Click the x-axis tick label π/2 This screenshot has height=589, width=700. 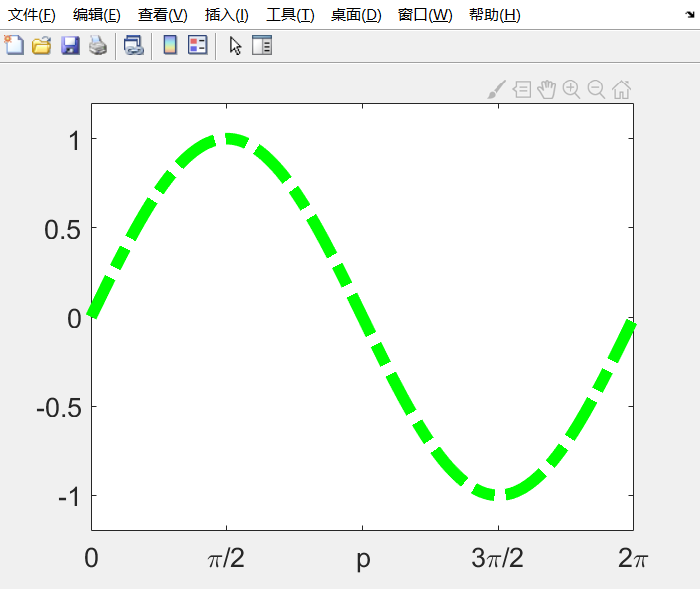226,558
